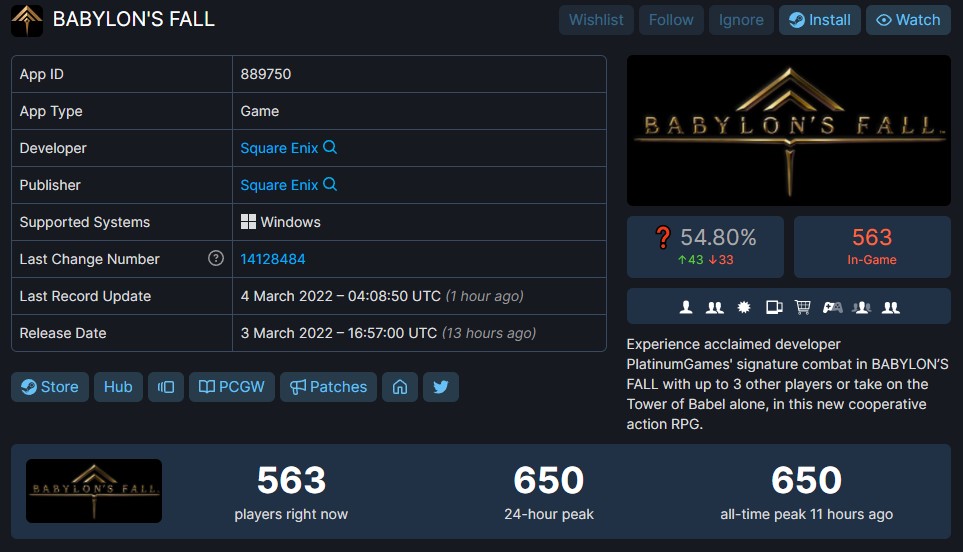The height and width of the screenshot is (552, 963).
Task: Click the Windows text in Supported Systems
Action: coord(290,222)
